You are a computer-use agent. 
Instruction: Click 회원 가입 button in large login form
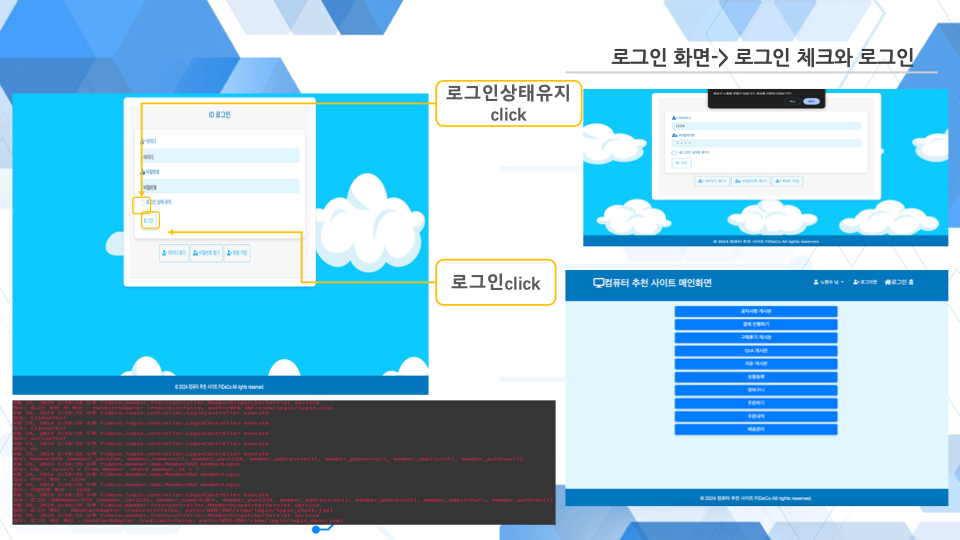point(237,254)
